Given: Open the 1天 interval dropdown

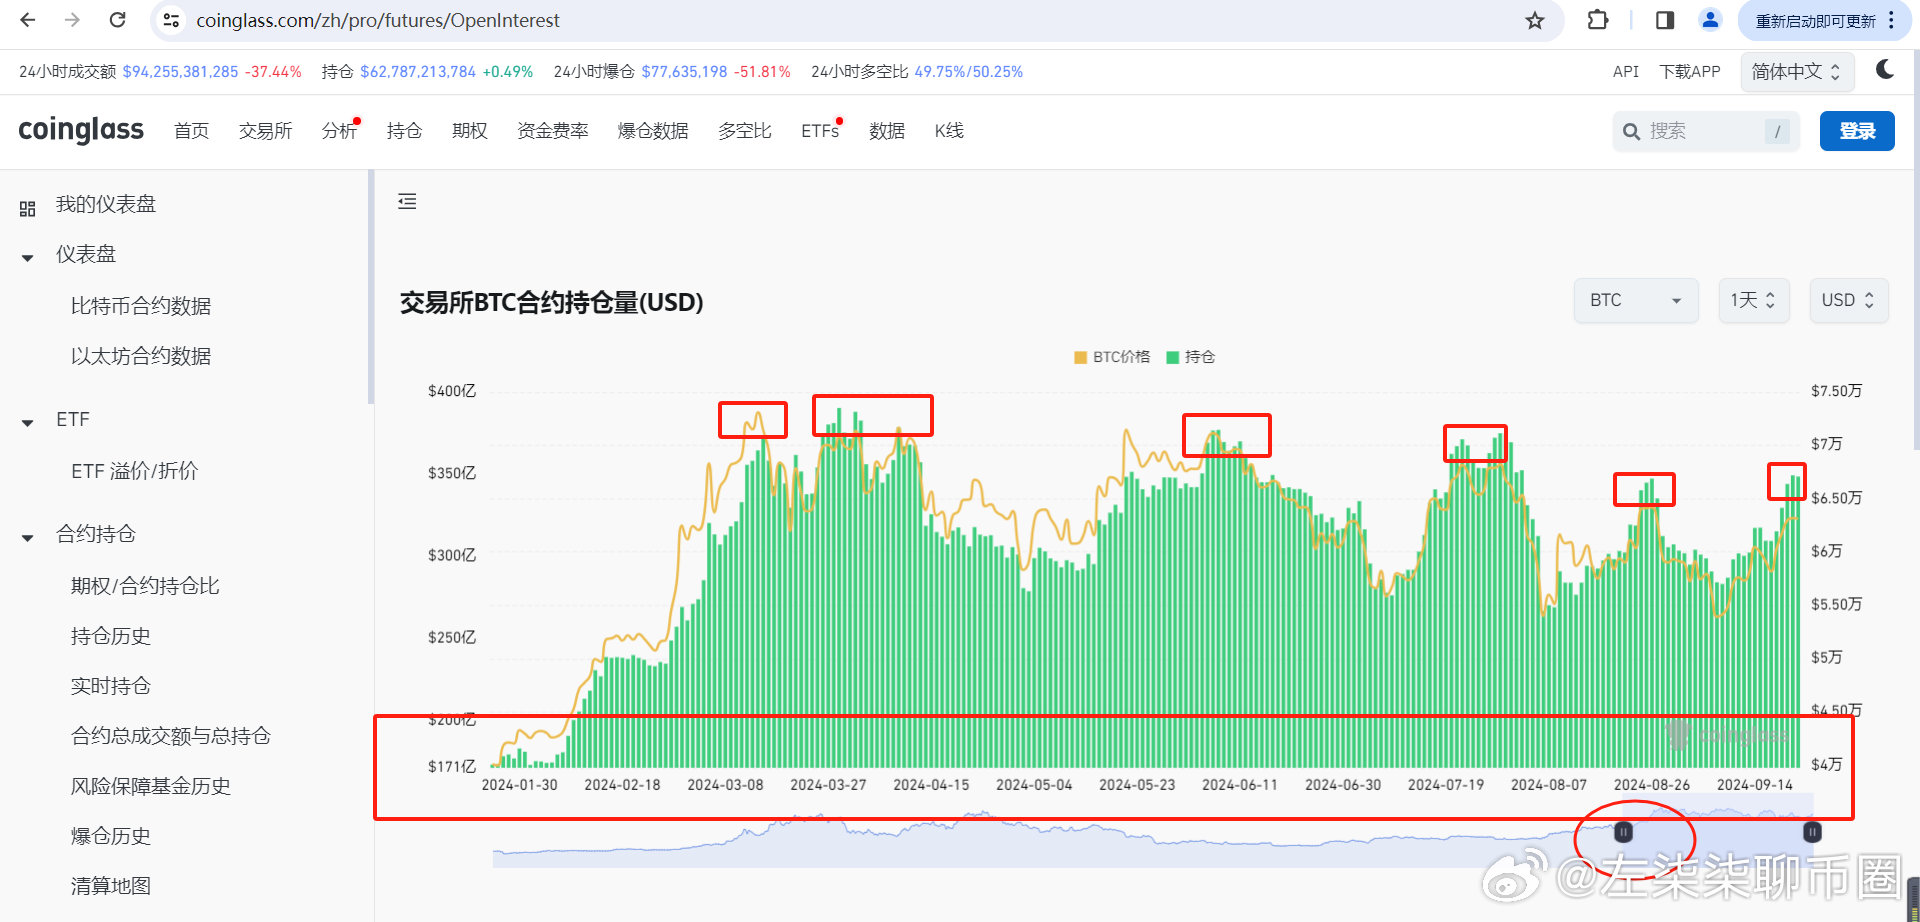Looking at the screenshot, I should click(1753, 300).
